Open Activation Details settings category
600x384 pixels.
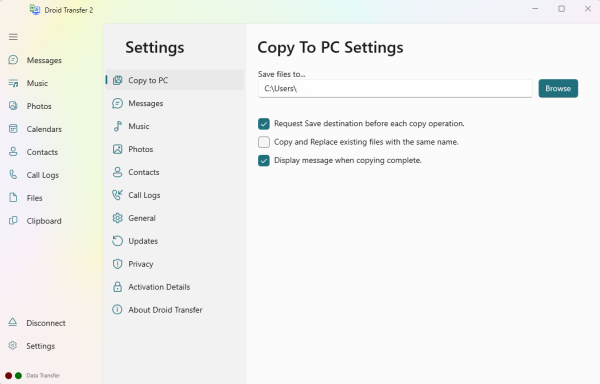coord(174,287)
